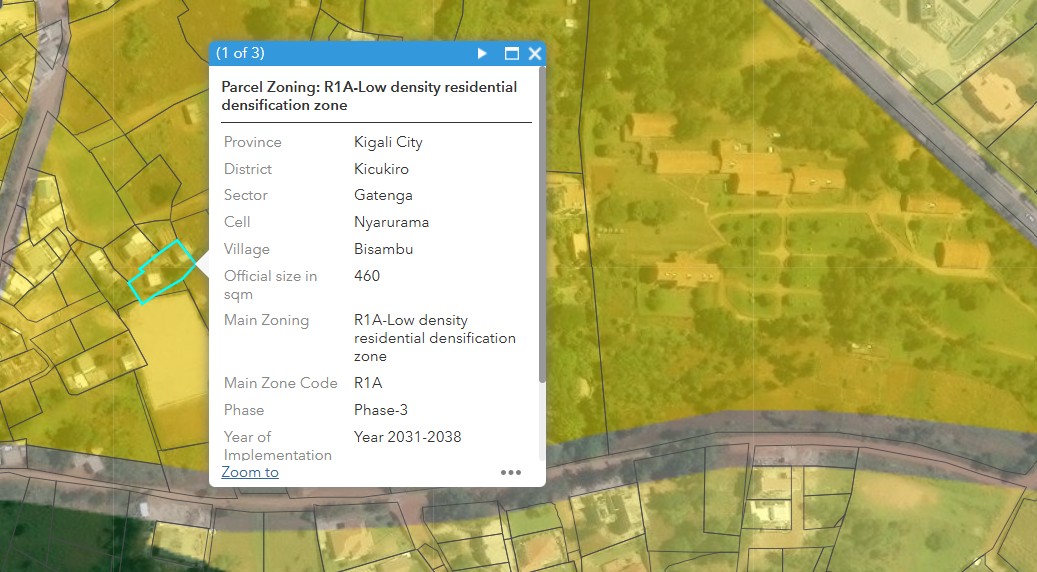The width and height of the screenshot is (1037, 572).
Task: Select the Kigali City province value
Action: tap(388, 142)
